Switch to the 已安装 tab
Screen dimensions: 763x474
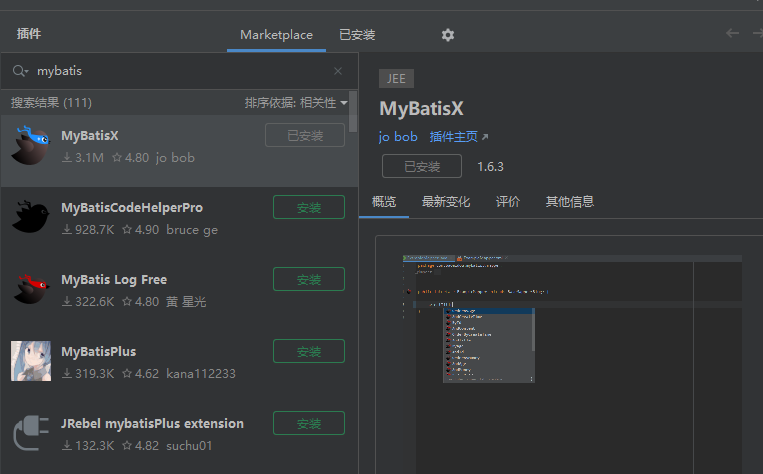click(357, 35)
